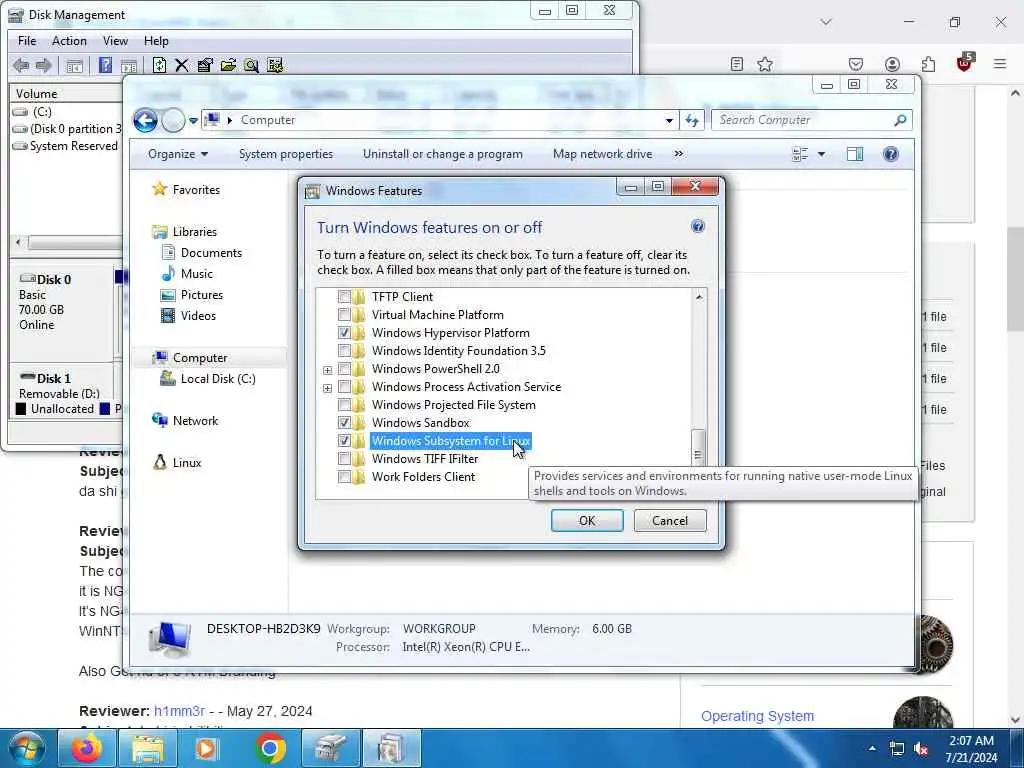The width and height of the screenshot is (1024, 768).
Task: Show more Explorer toolbar commands chevron
Action: (679, 154)
